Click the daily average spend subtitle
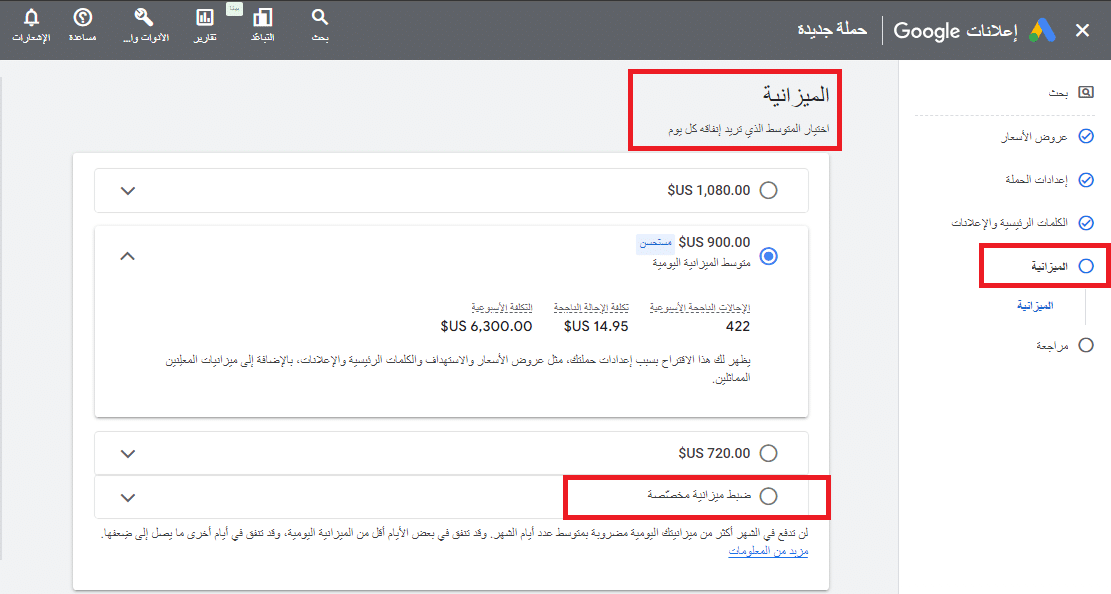Image resolution: width=1111 pixels, height=594 pixels. [748, 129]
